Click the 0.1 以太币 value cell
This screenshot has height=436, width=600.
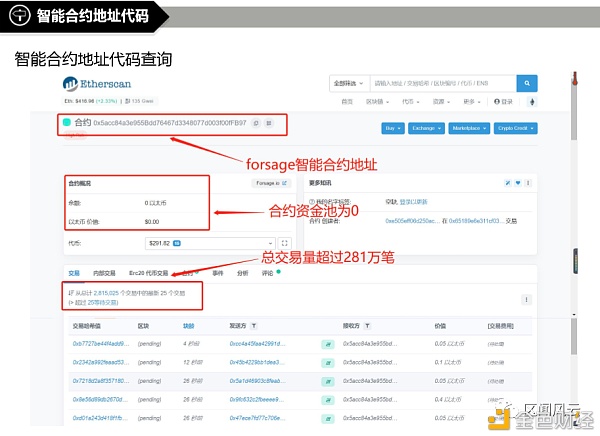(x=448, y=362)
